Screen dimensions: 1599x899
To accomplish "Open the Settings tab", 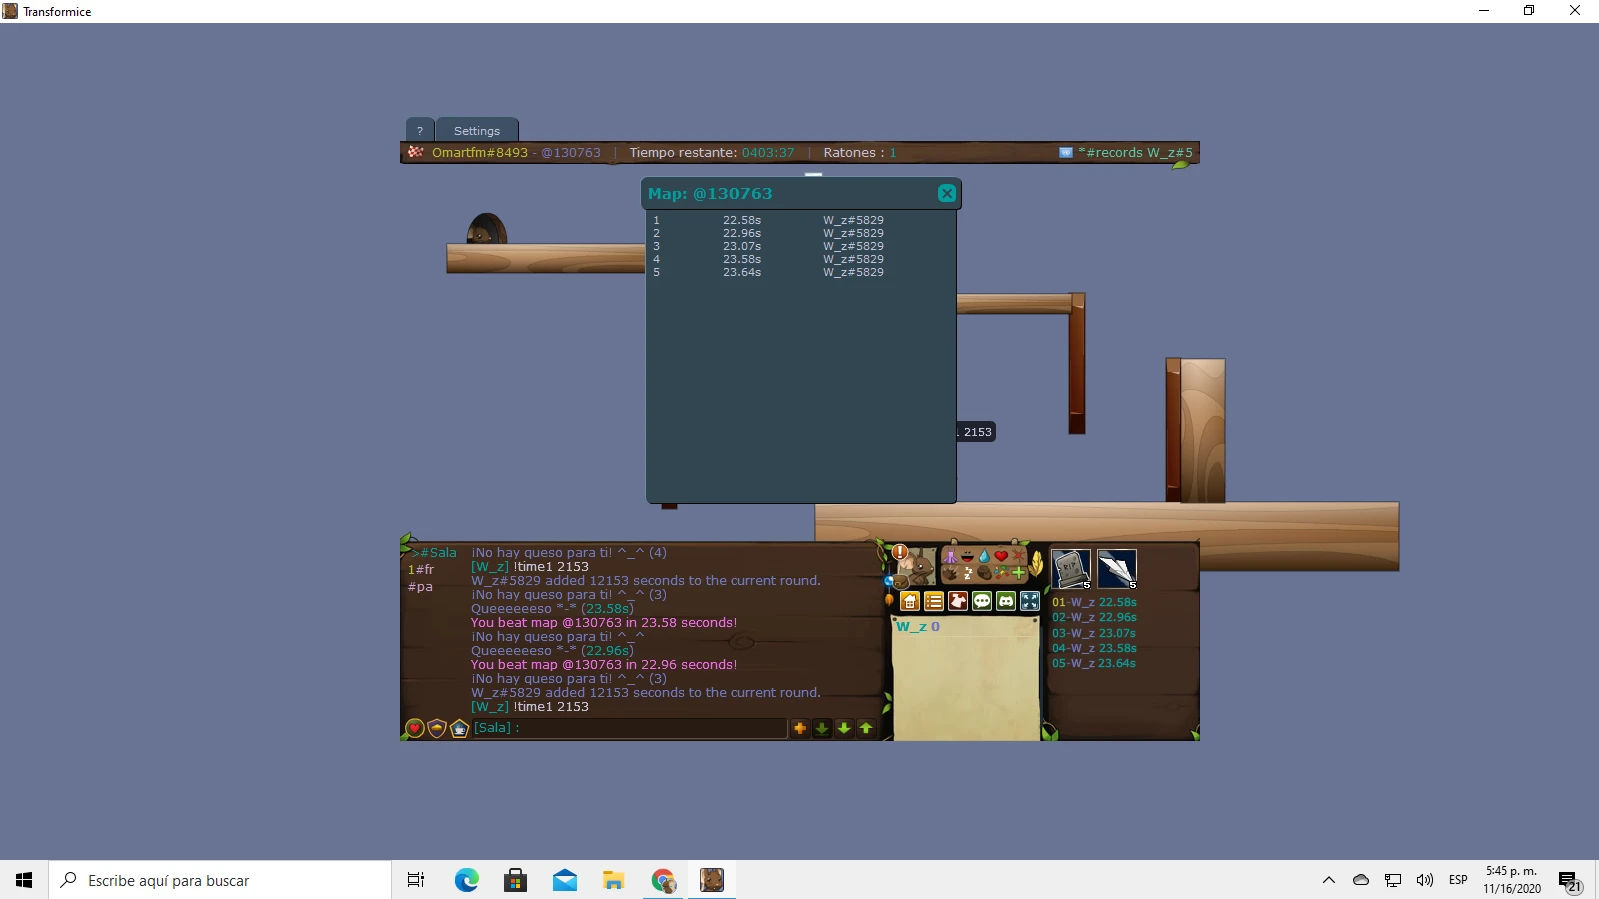I will click(477, 130).
